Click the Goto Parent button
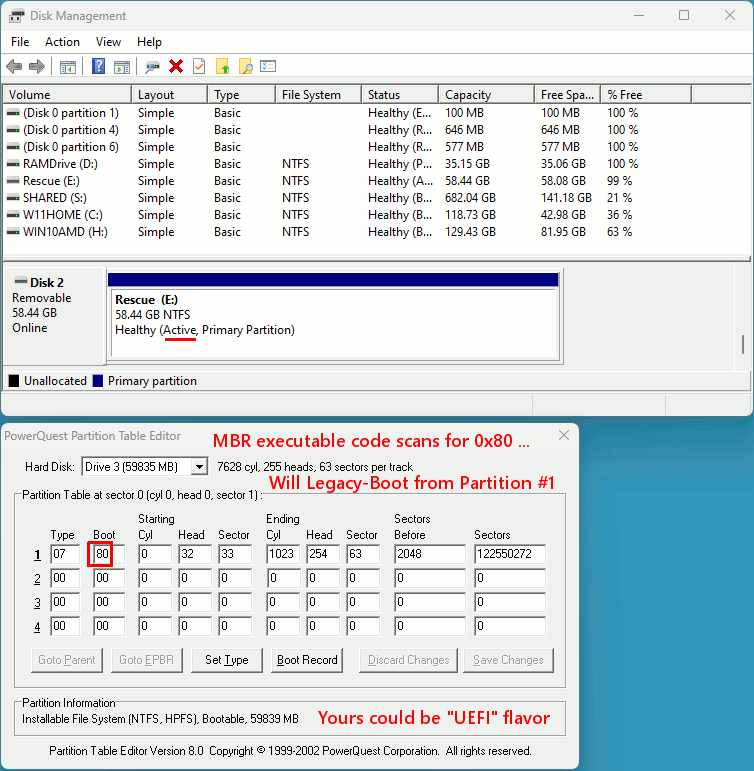This screenshot has height=771, width=754. (67, 660)
